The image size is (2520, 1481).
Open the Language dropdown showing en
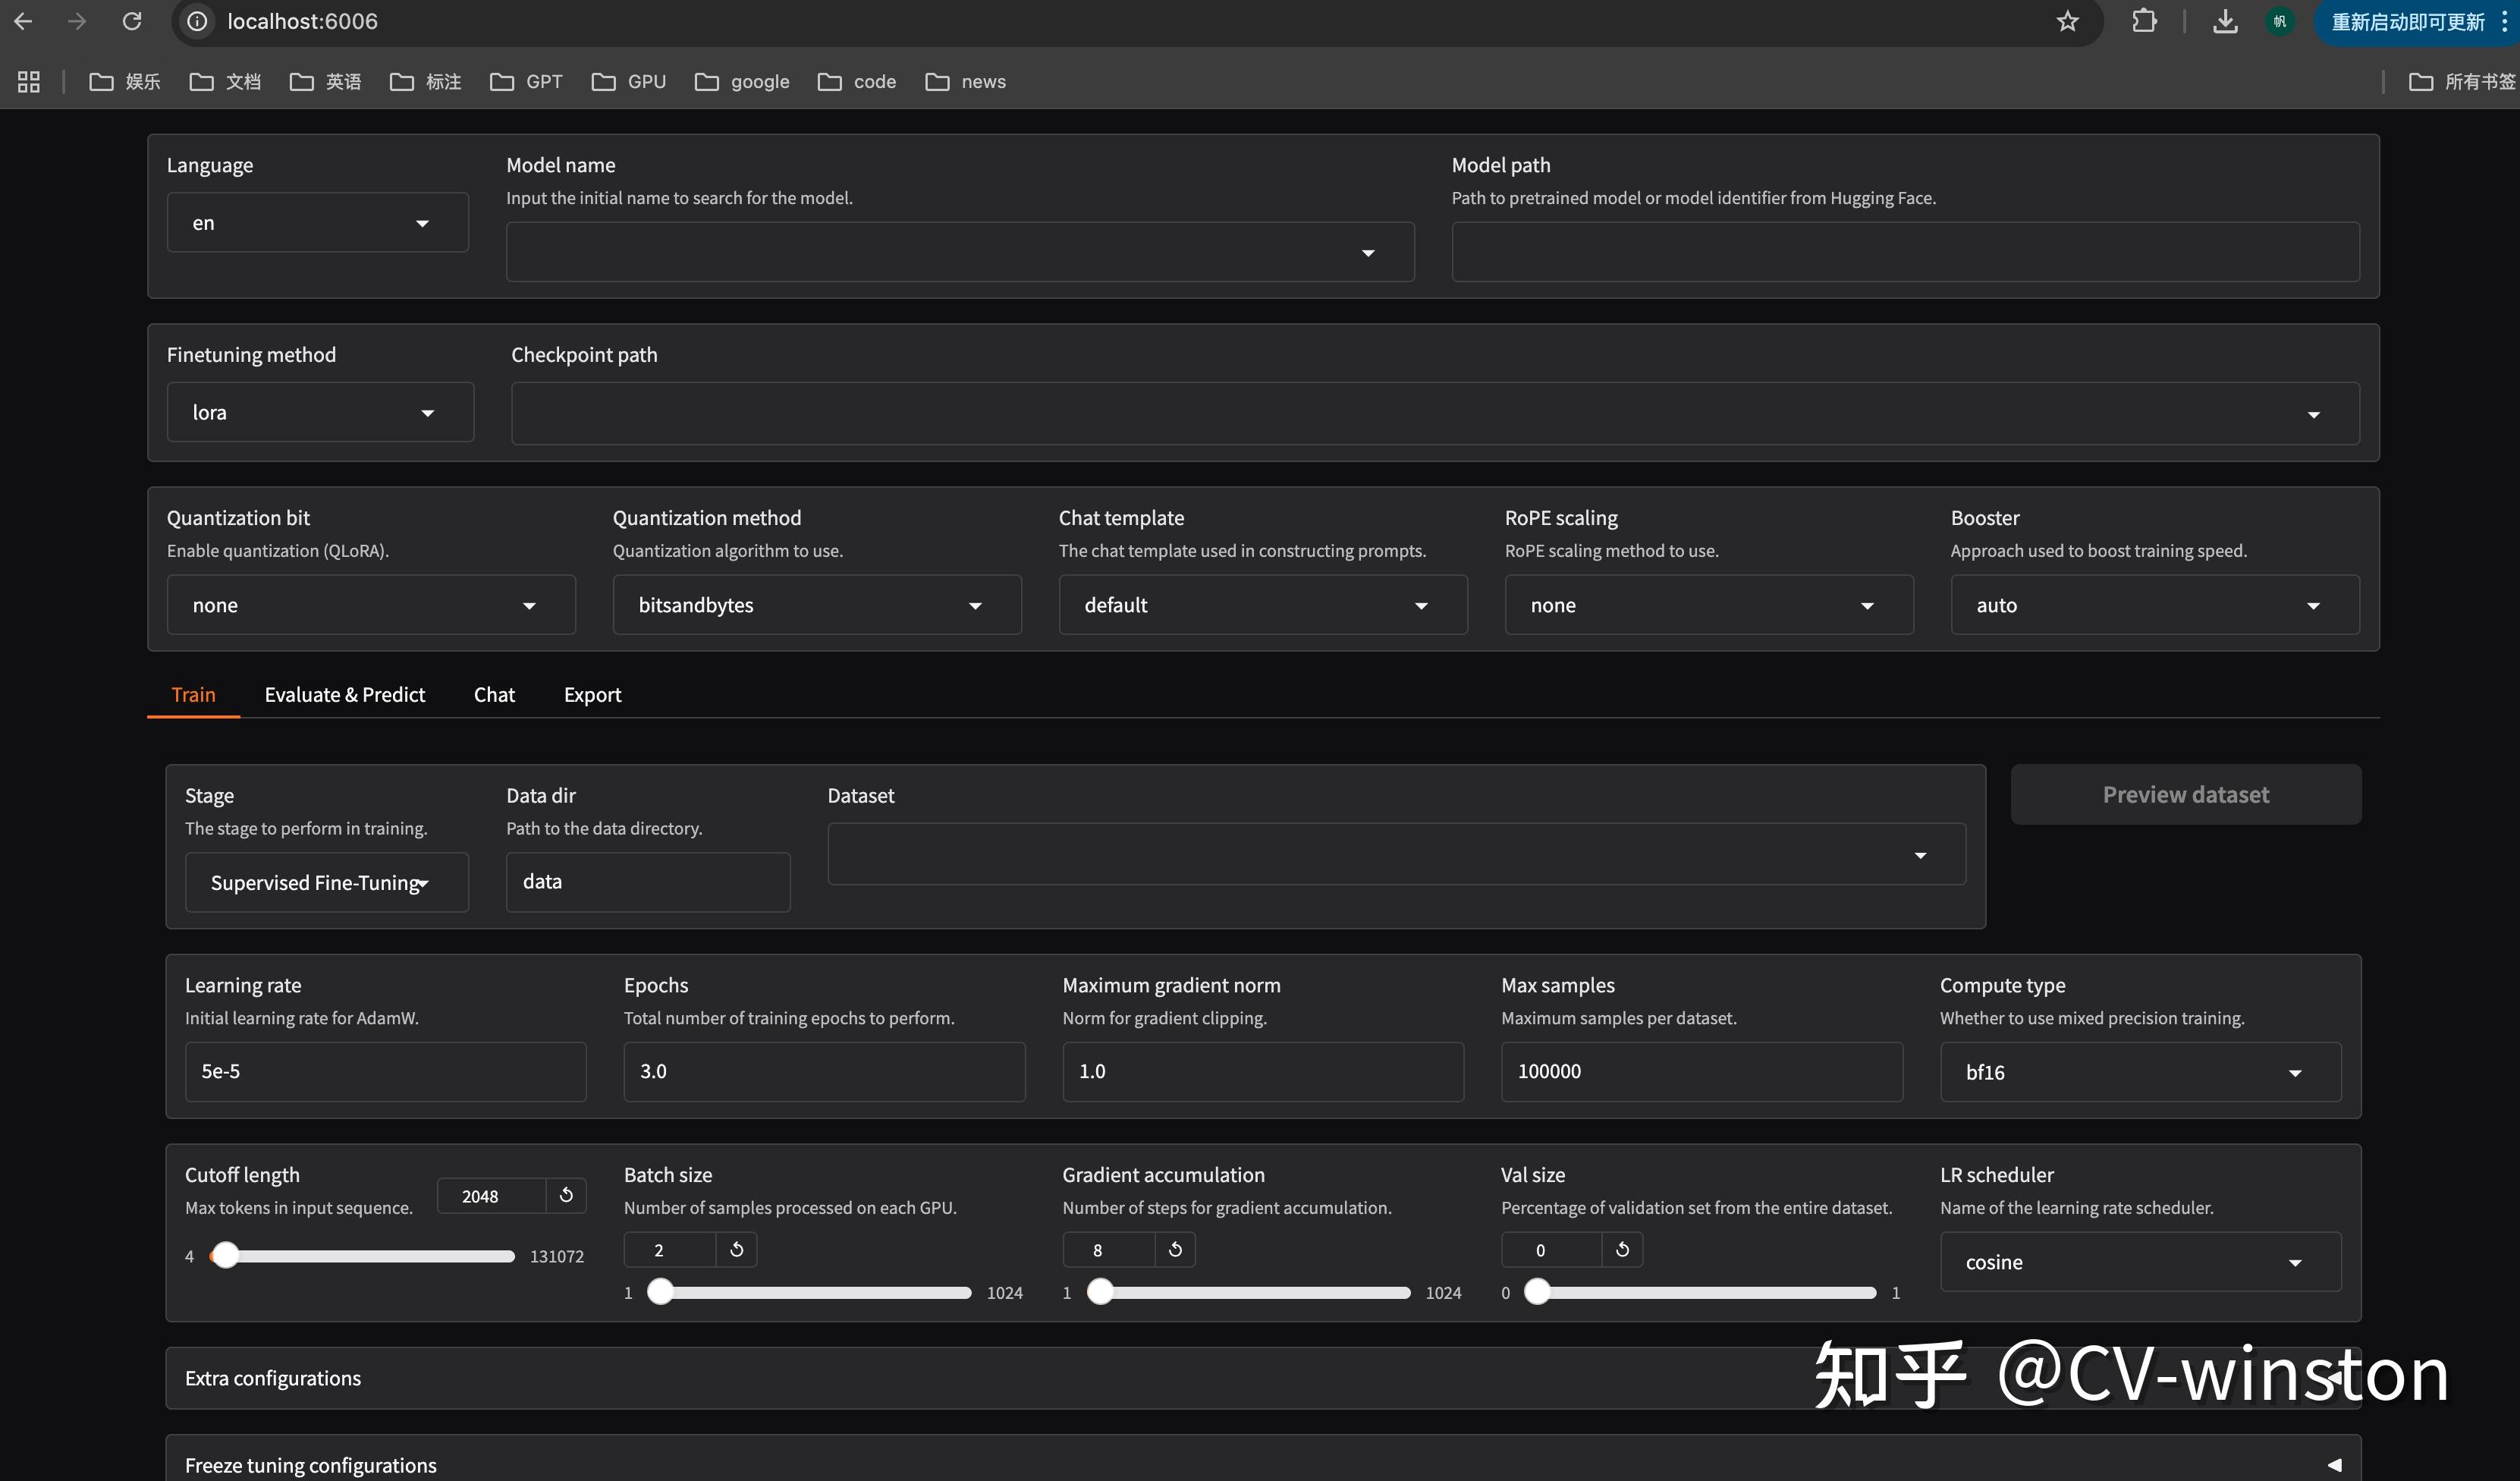point(317,223)
